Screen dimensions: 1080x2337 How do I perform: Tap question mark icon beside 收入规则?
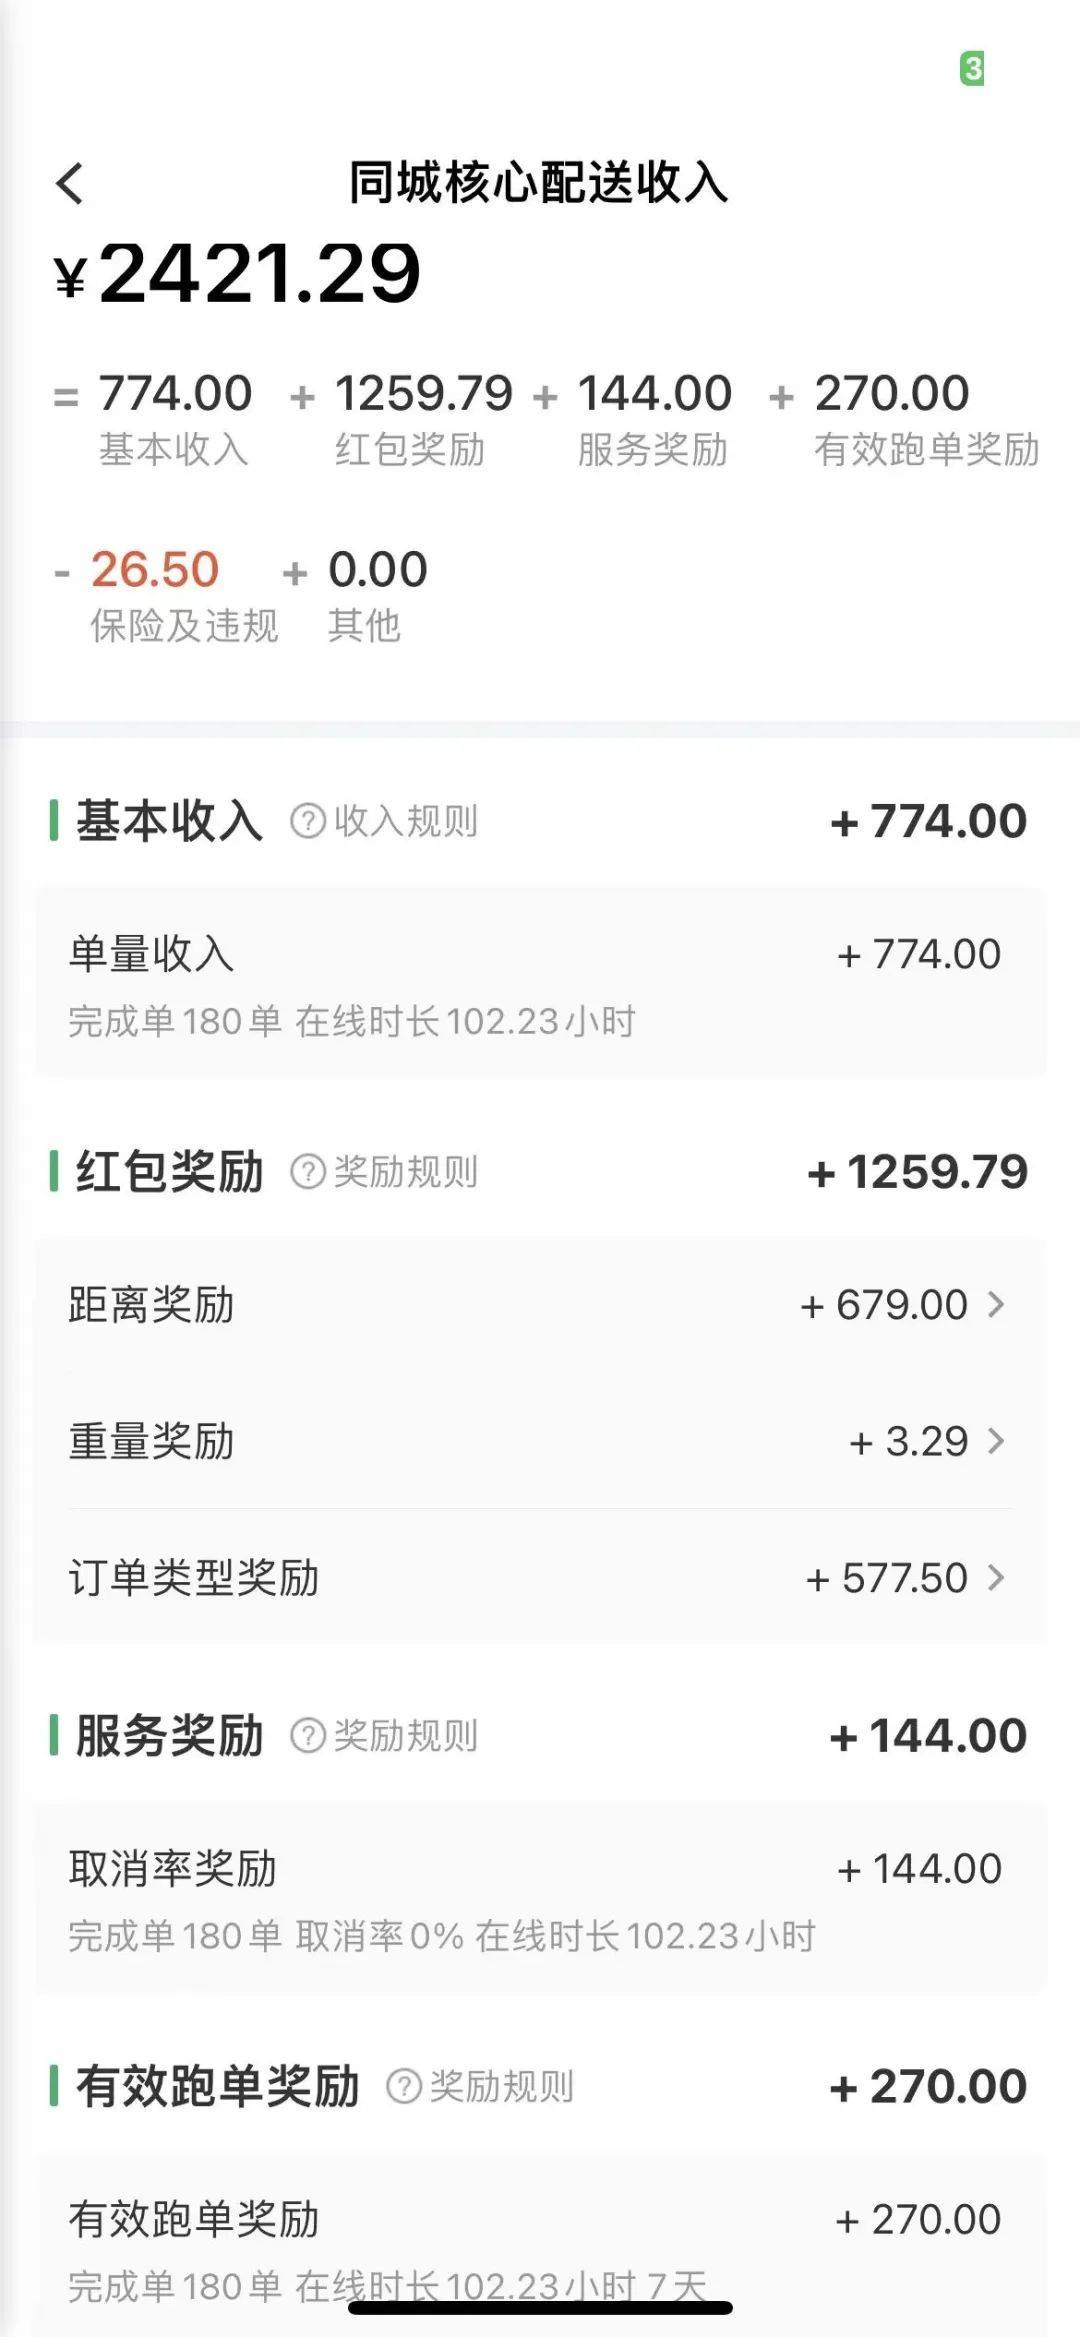coord(307,821)
